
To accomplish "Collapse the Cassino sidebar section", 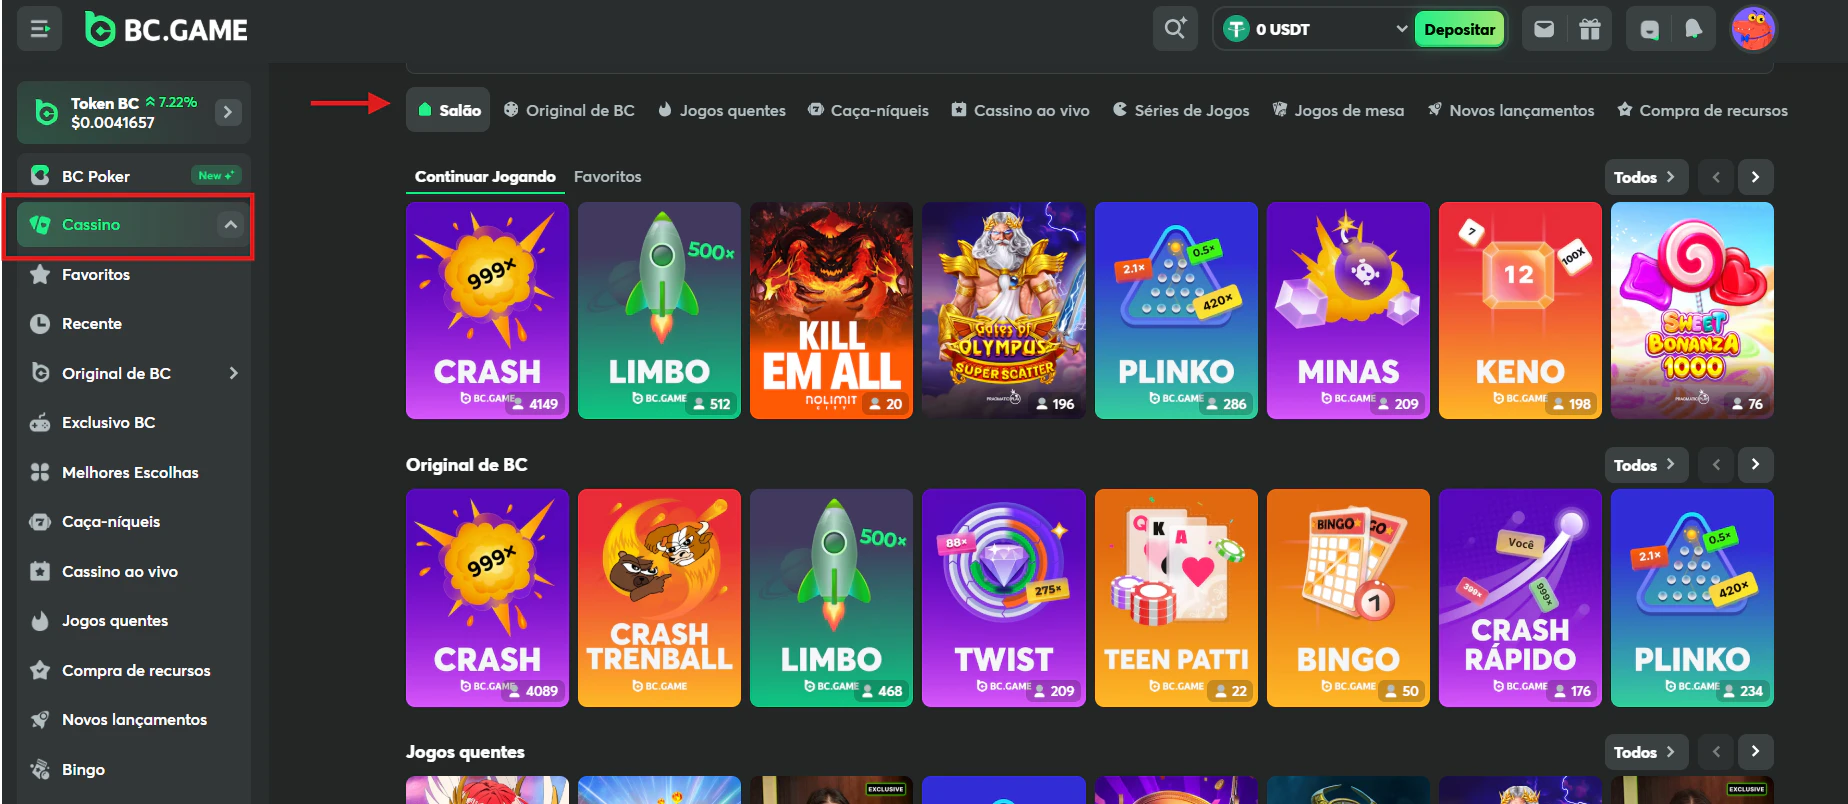I will 231,225.
